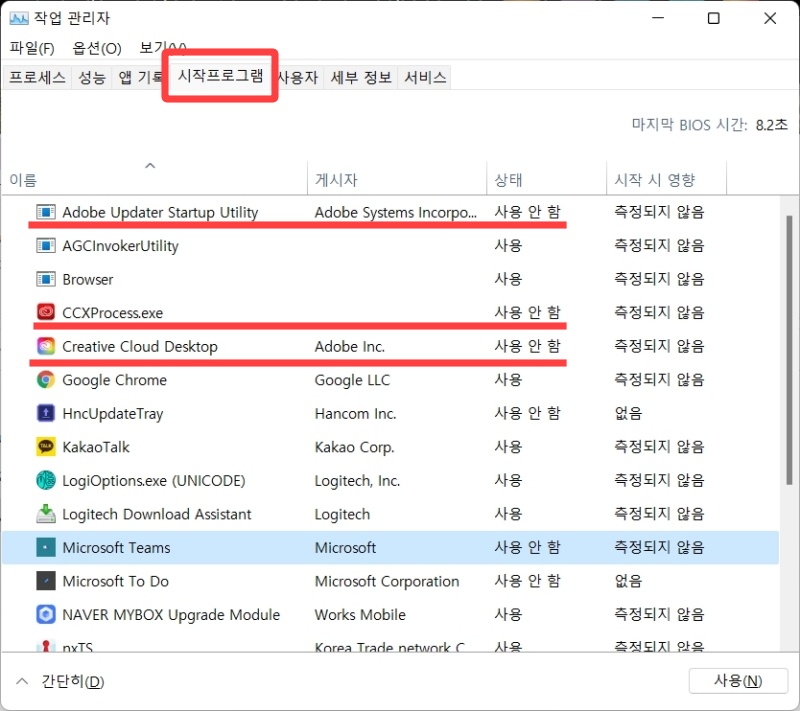
Task: Click the Works Mobile publisher cell
Action: click(360, 615)
